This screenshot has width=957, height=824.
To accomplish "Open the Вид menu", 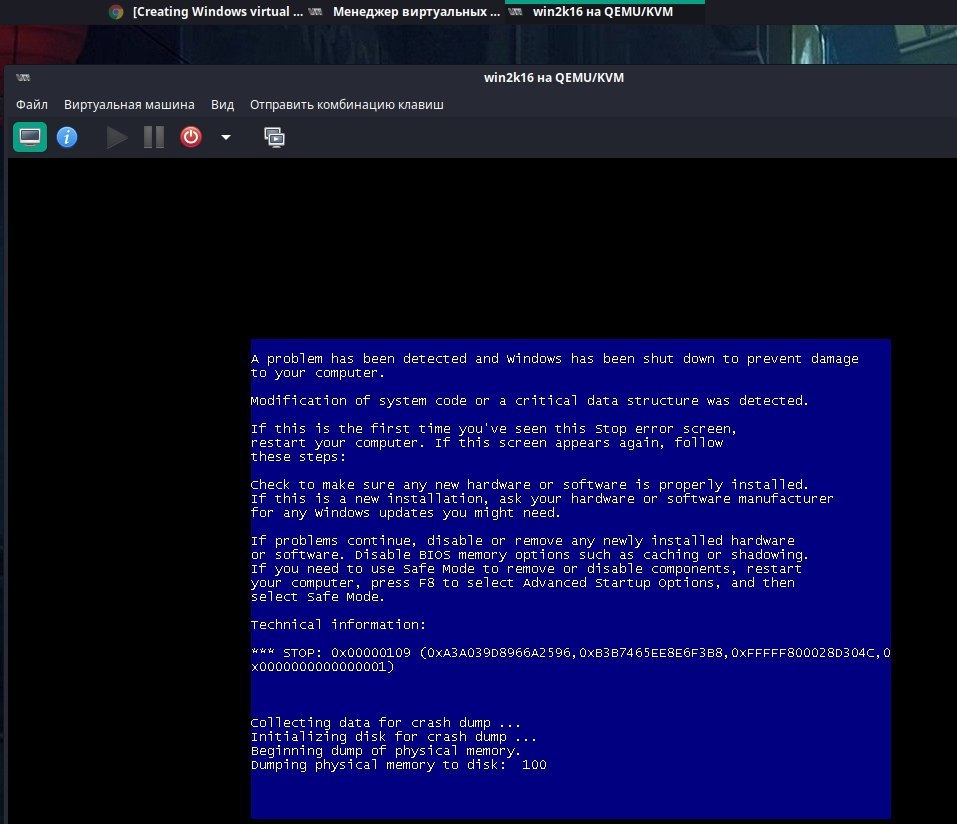I will [223, 104].
